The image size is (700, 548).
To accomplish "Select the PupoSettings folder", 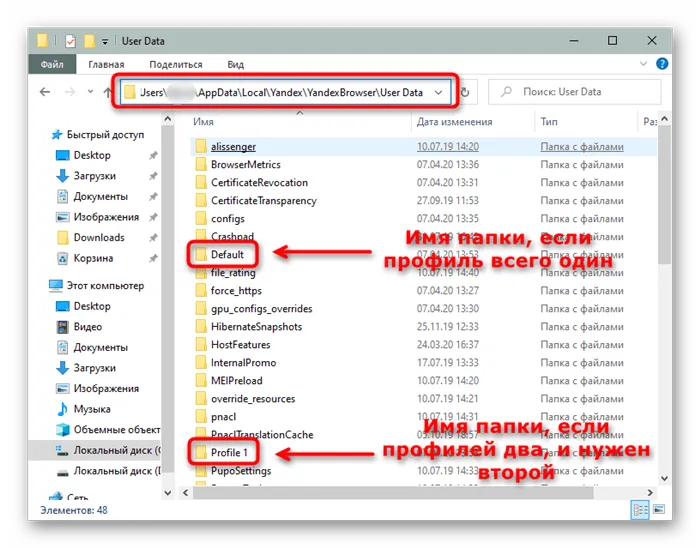I will [241, 471].
